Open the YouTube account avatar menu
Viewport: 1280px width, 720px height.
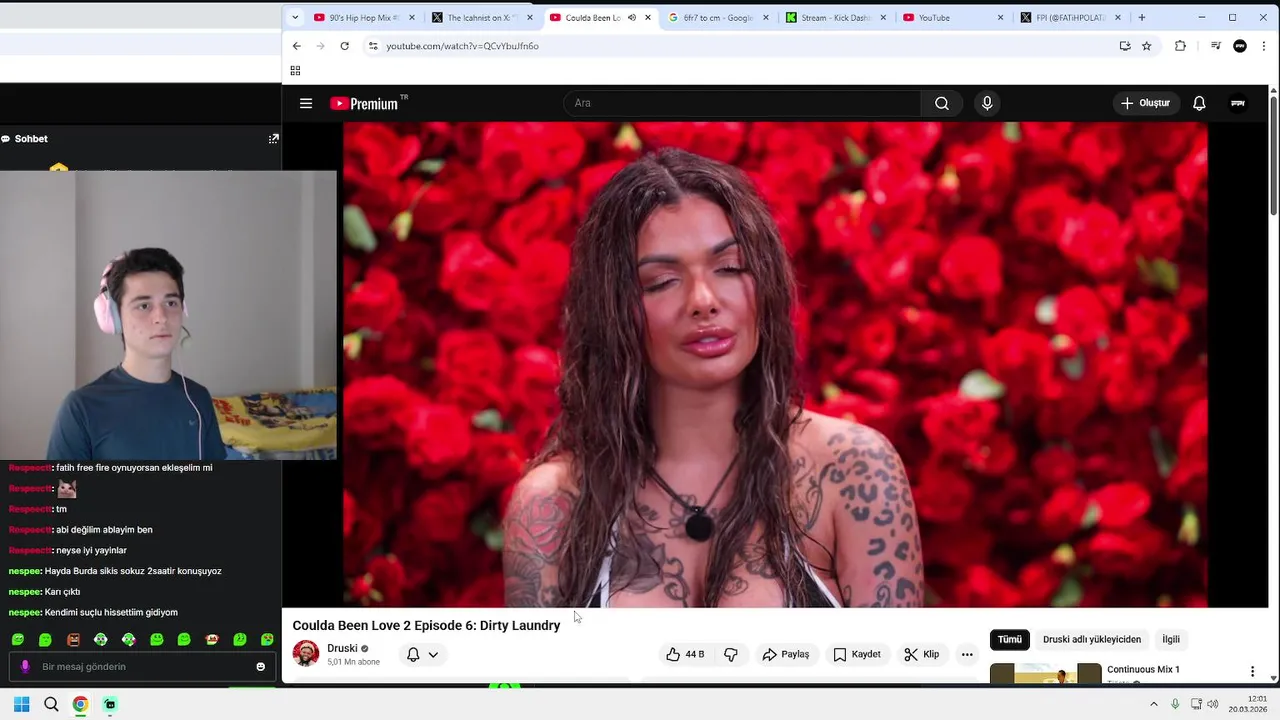pos(1238,103)
